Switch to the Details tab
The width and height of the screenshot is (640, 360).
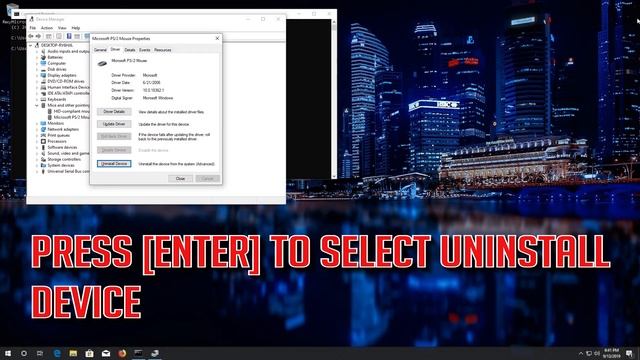[130, 50]
